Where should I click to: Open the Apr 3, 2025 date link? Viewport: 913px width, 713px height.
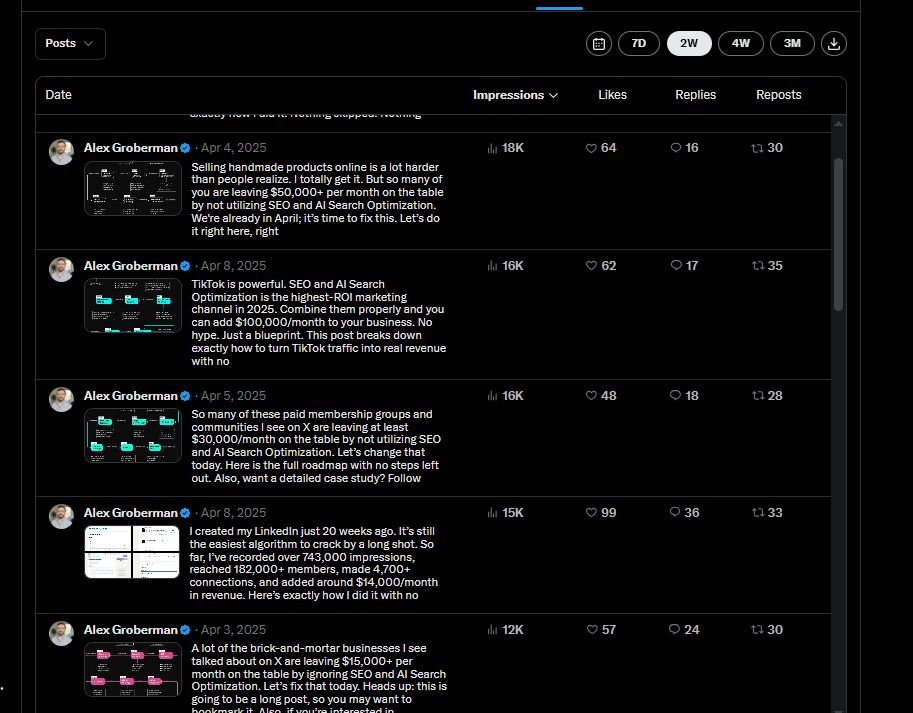pyautogui.click(x=233, y=630)
